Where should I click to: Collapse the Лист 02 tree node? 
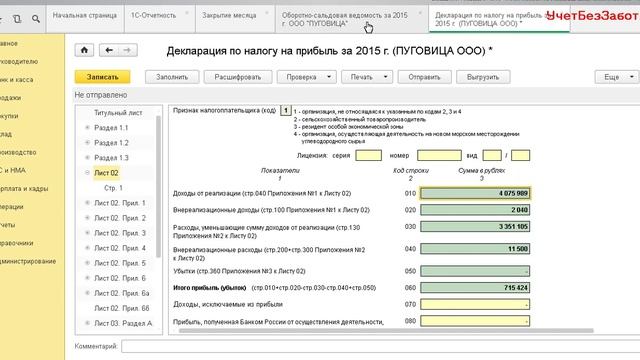click(x=87, y=173)
